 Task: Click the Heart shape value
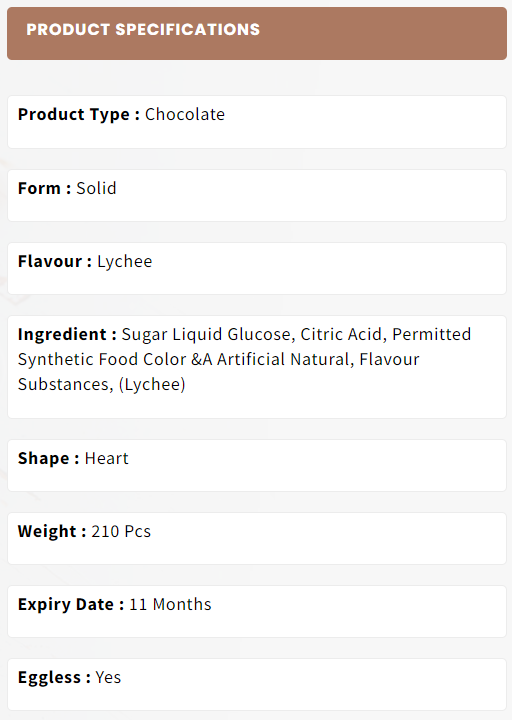tap(107, 459)
